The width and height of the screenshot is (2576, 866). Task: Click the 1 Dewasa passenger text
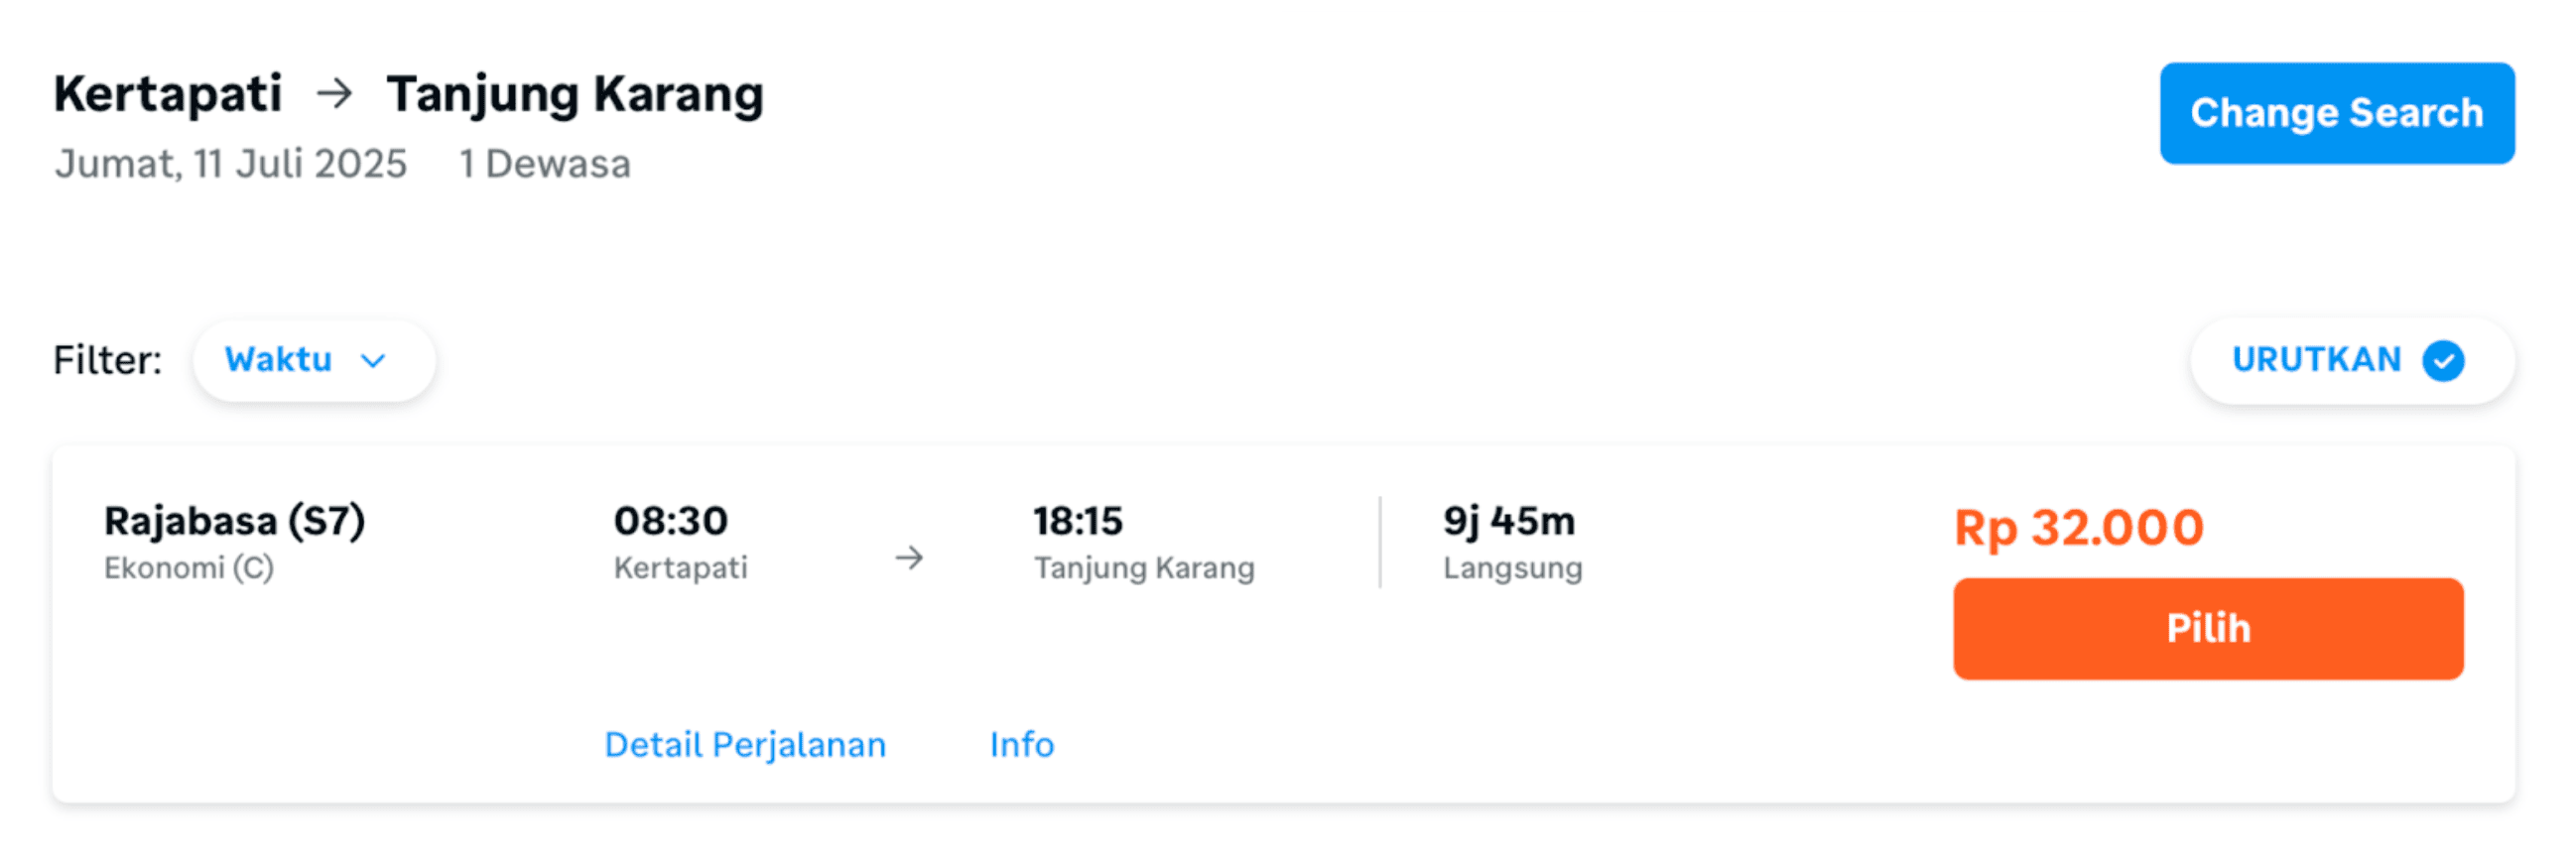point(545,164)
